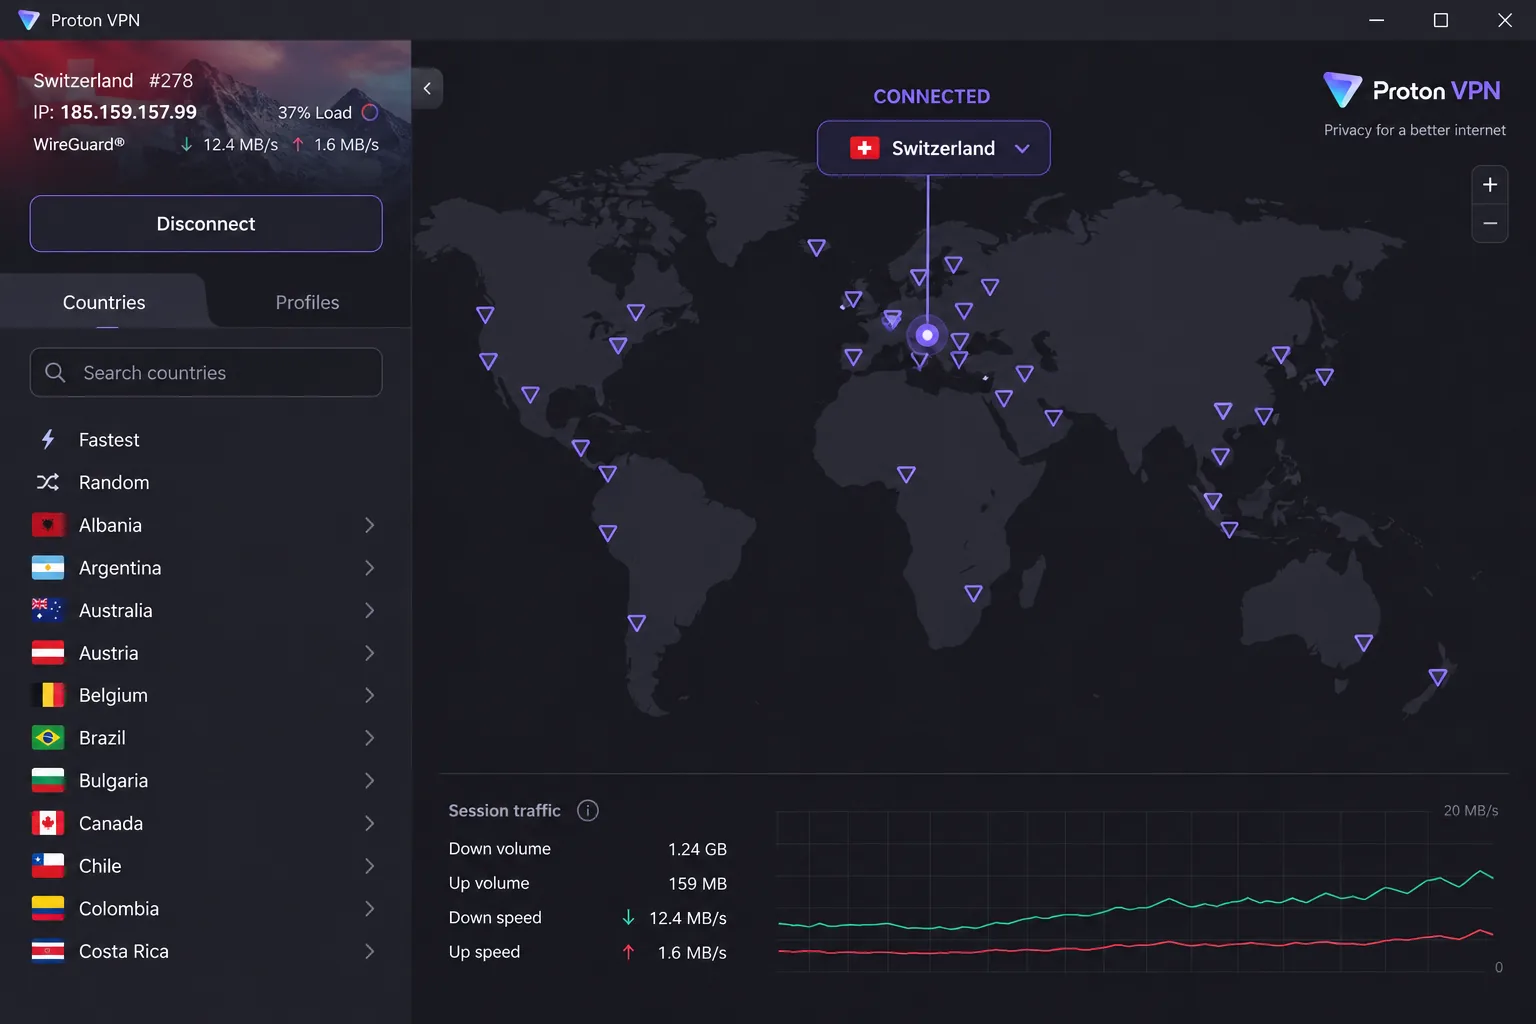Viewport: 1536px width, 1024px height.
Task: Click the Australia flag icon
Action: (48, 610)
